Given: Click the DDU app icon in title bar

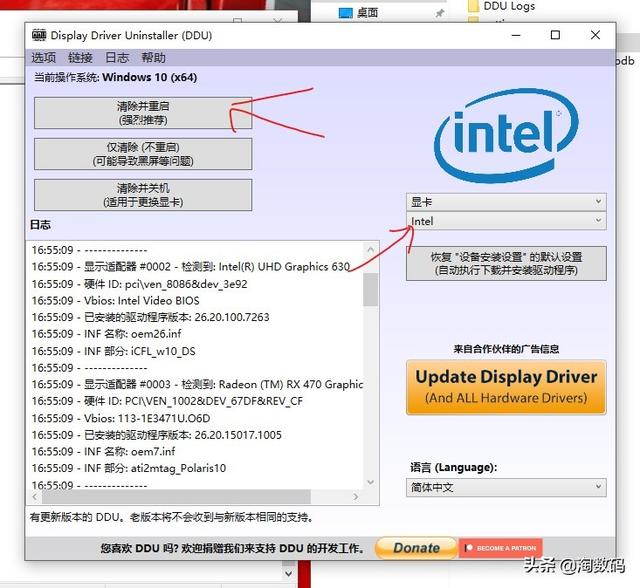Looking at the screenshot, I should (x=39, y=35).
